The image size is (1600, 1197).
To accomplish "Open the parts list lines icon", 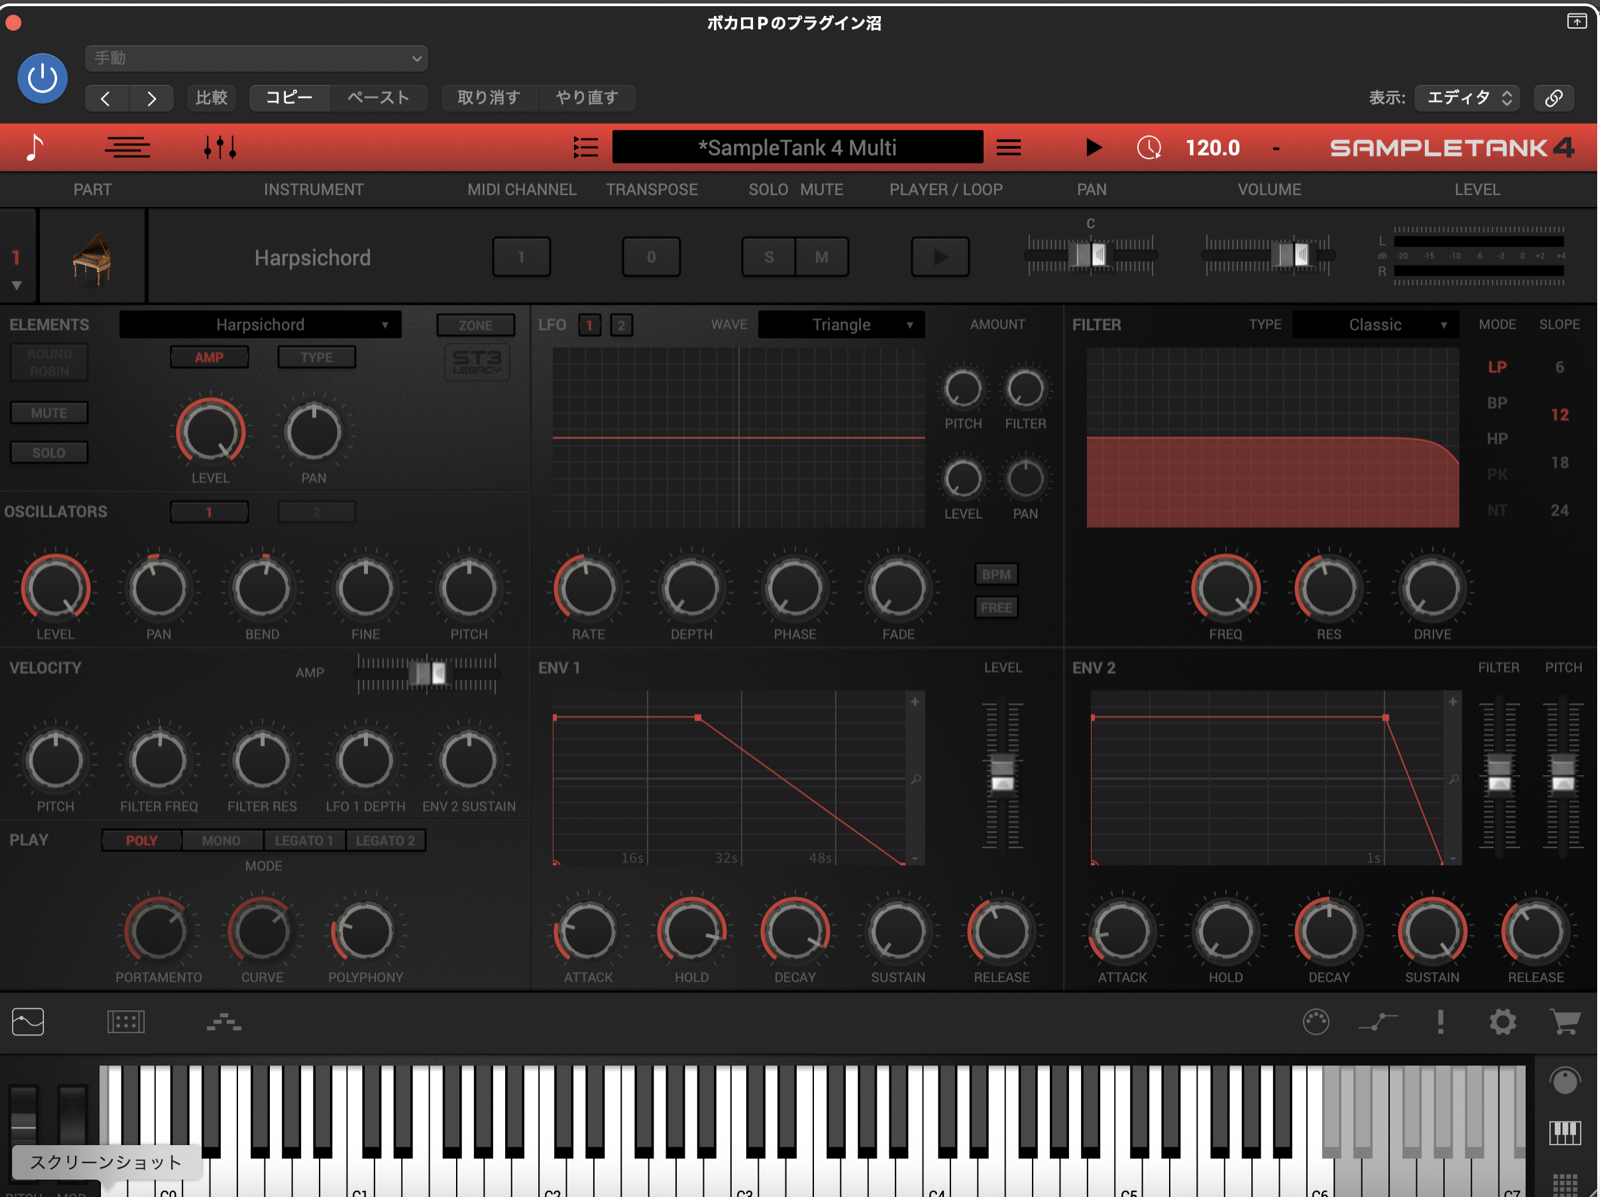I will point(128,148).
